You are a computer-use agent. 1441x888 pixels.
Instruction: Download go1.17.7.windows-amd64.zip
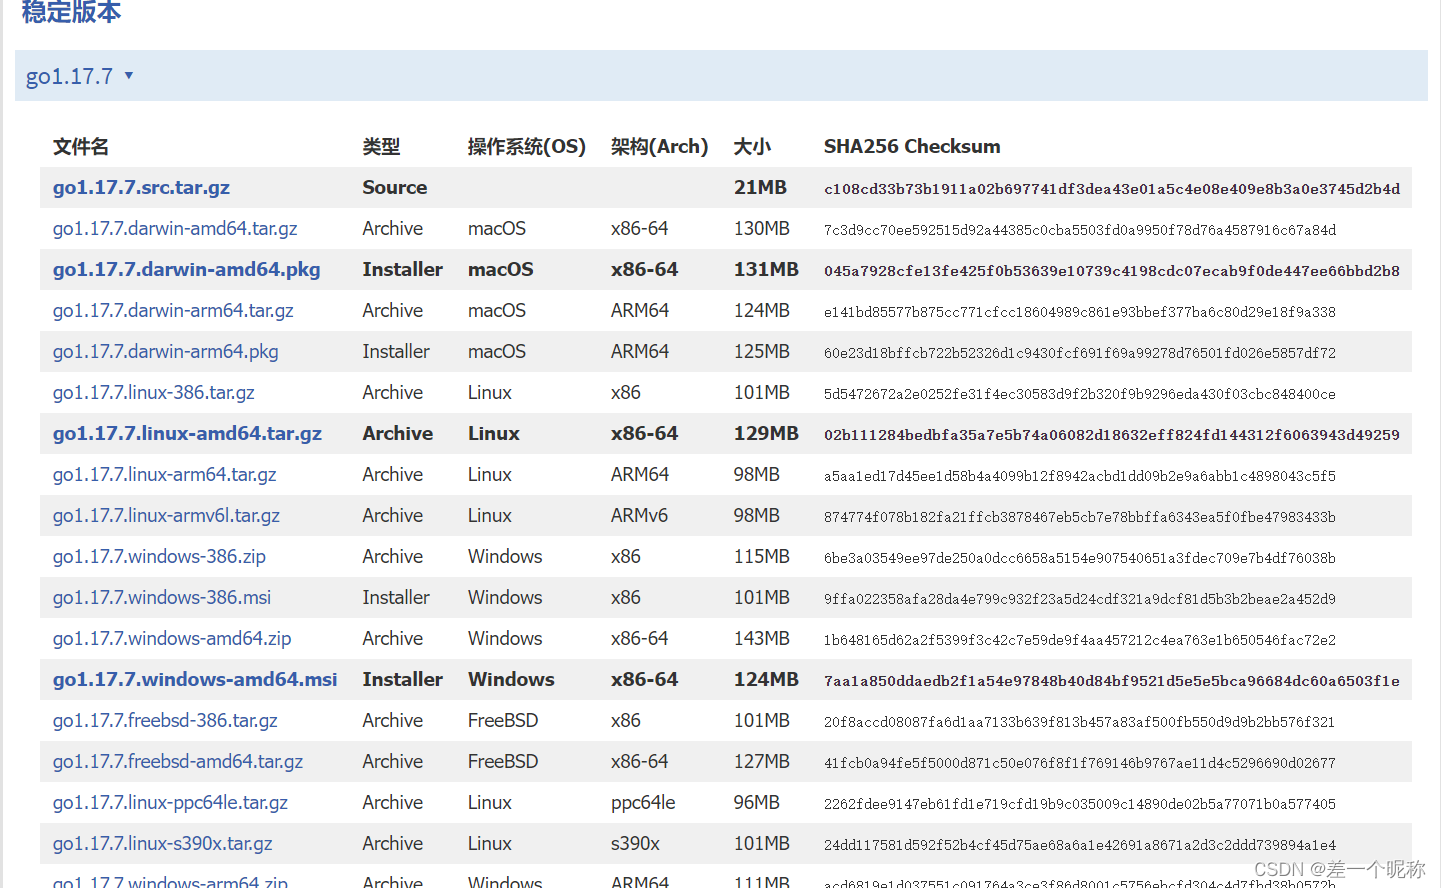[172, 639]
